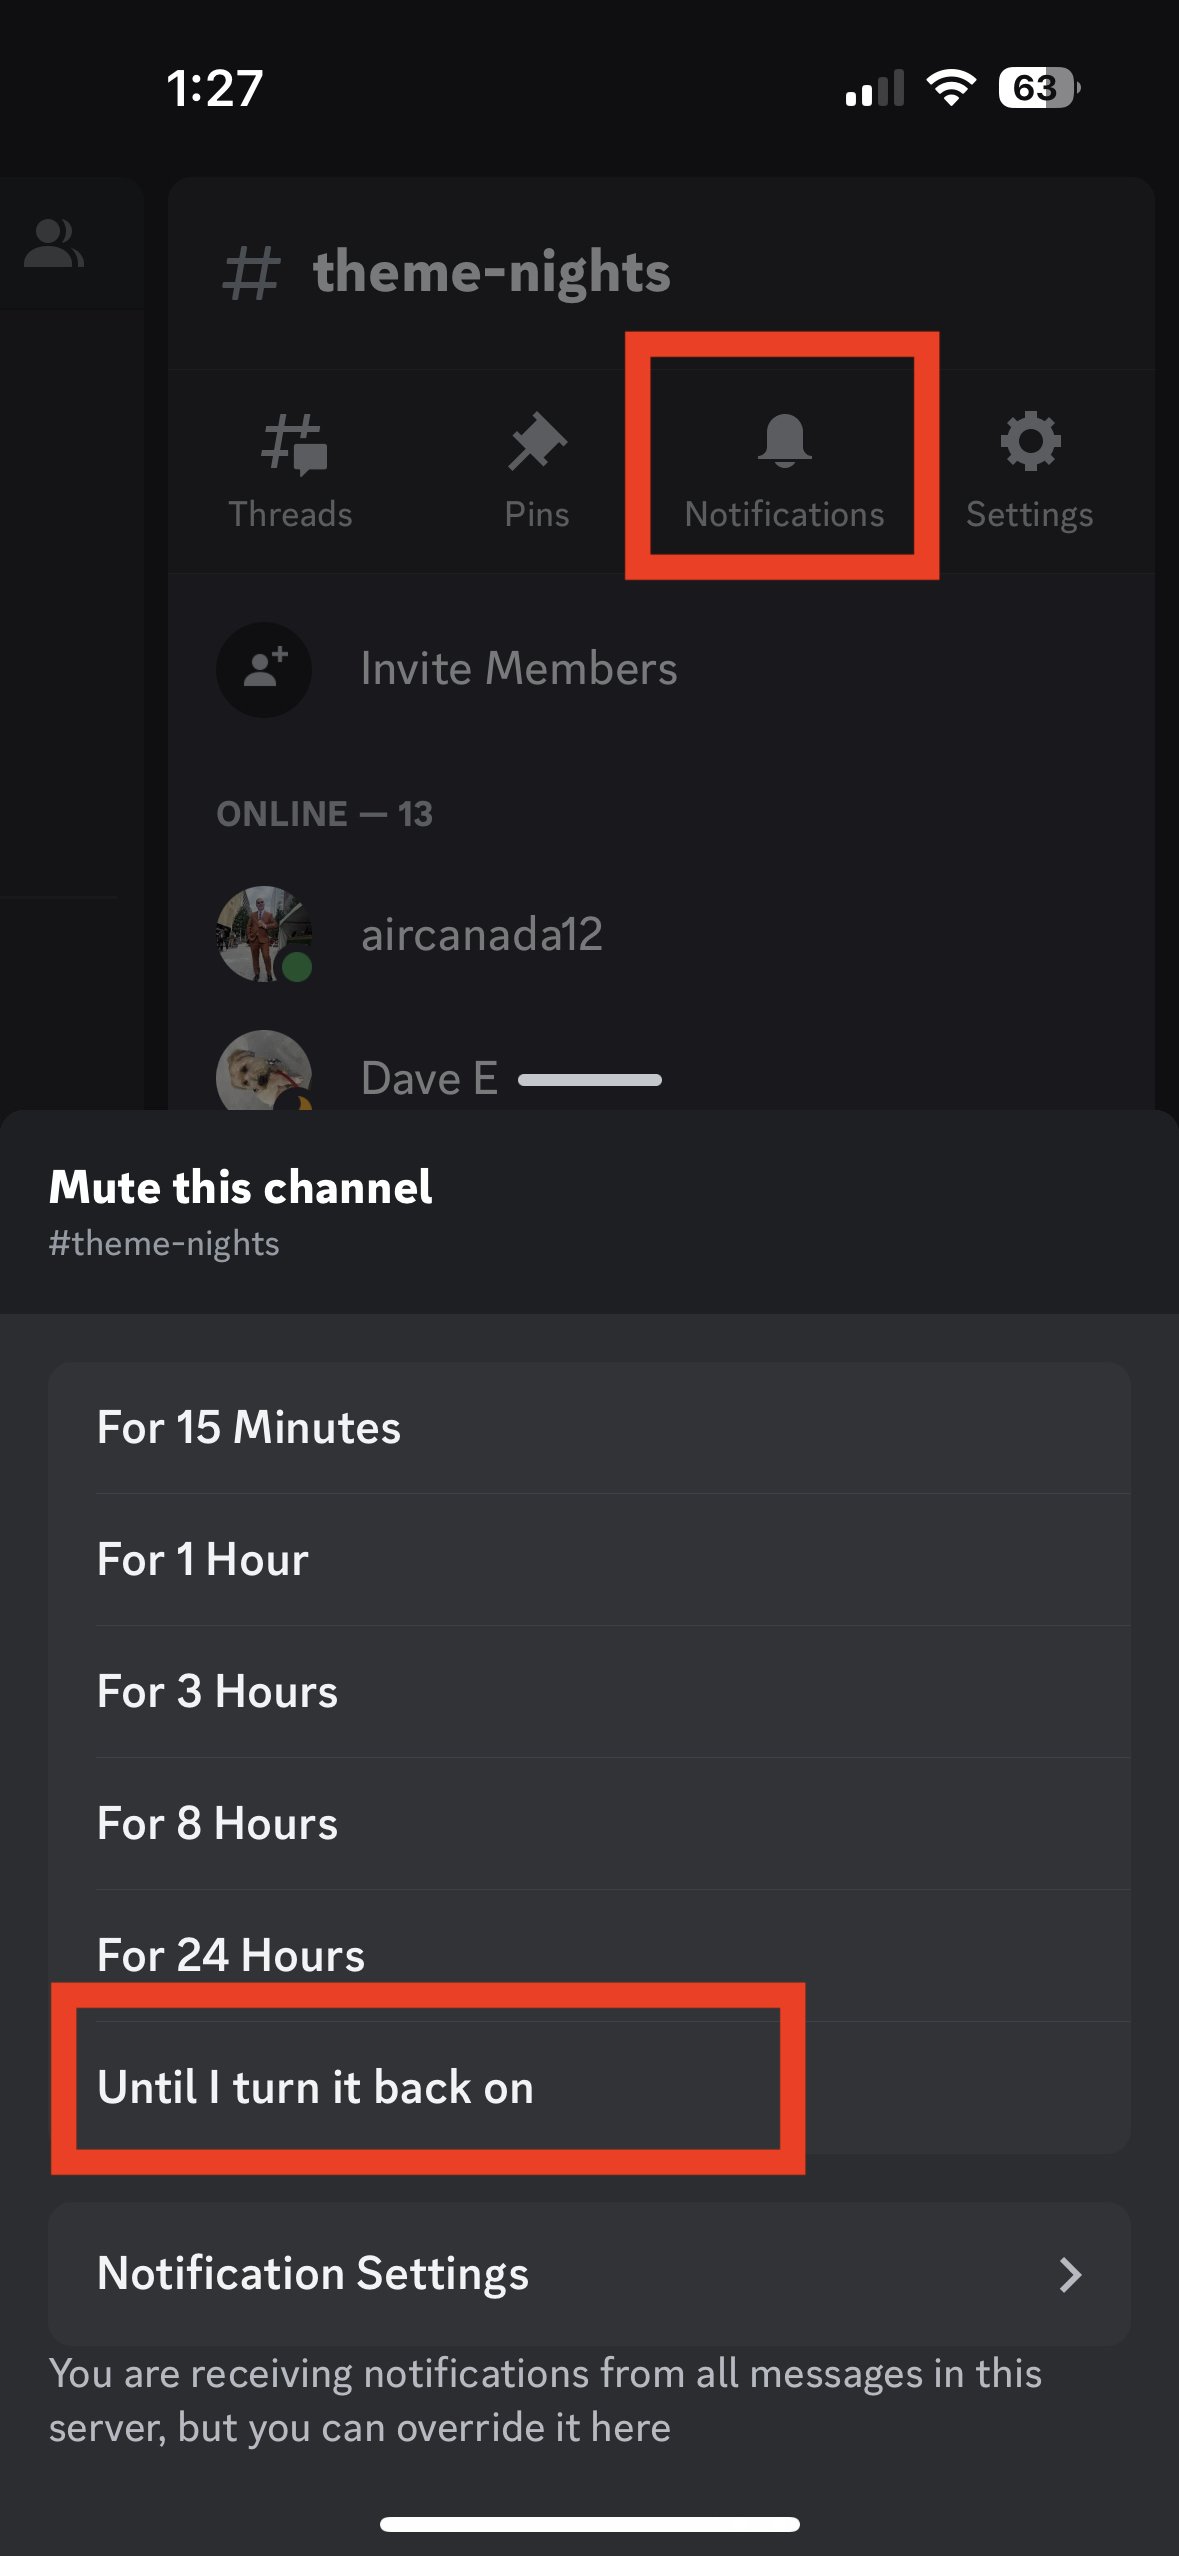Open Notification Settings row

pos(589,2274)
